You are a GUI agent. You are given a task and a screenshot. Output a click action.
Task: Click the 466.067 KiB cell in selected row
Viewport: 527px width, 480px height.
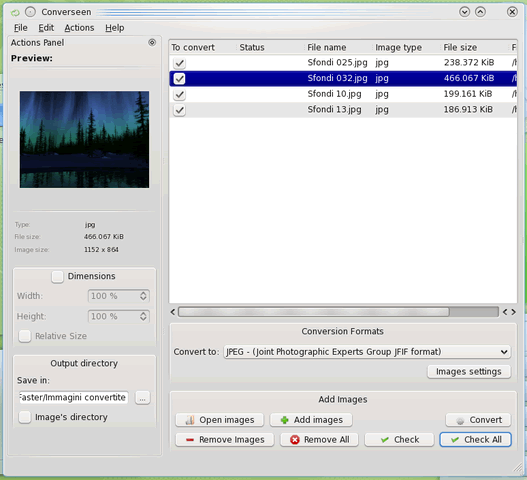pos(469,78)
